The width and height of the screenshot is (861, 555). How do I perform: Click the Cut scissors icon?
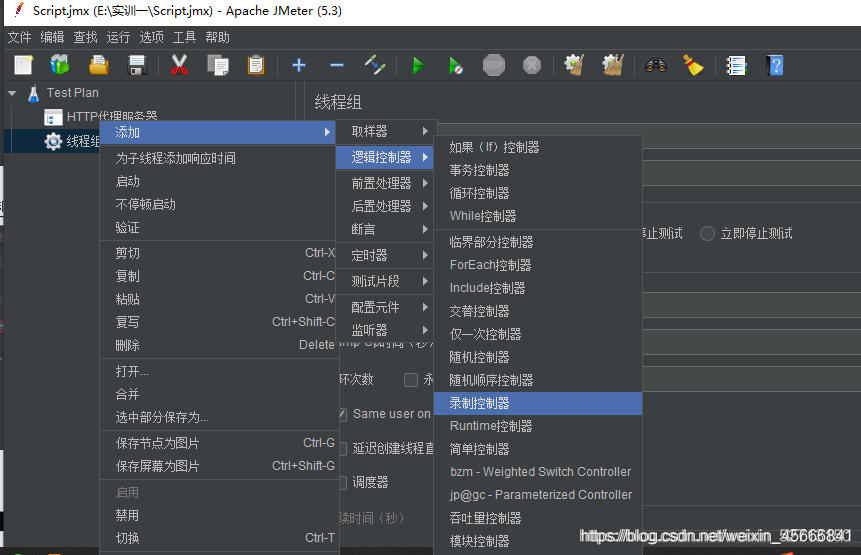click(179, 65)
